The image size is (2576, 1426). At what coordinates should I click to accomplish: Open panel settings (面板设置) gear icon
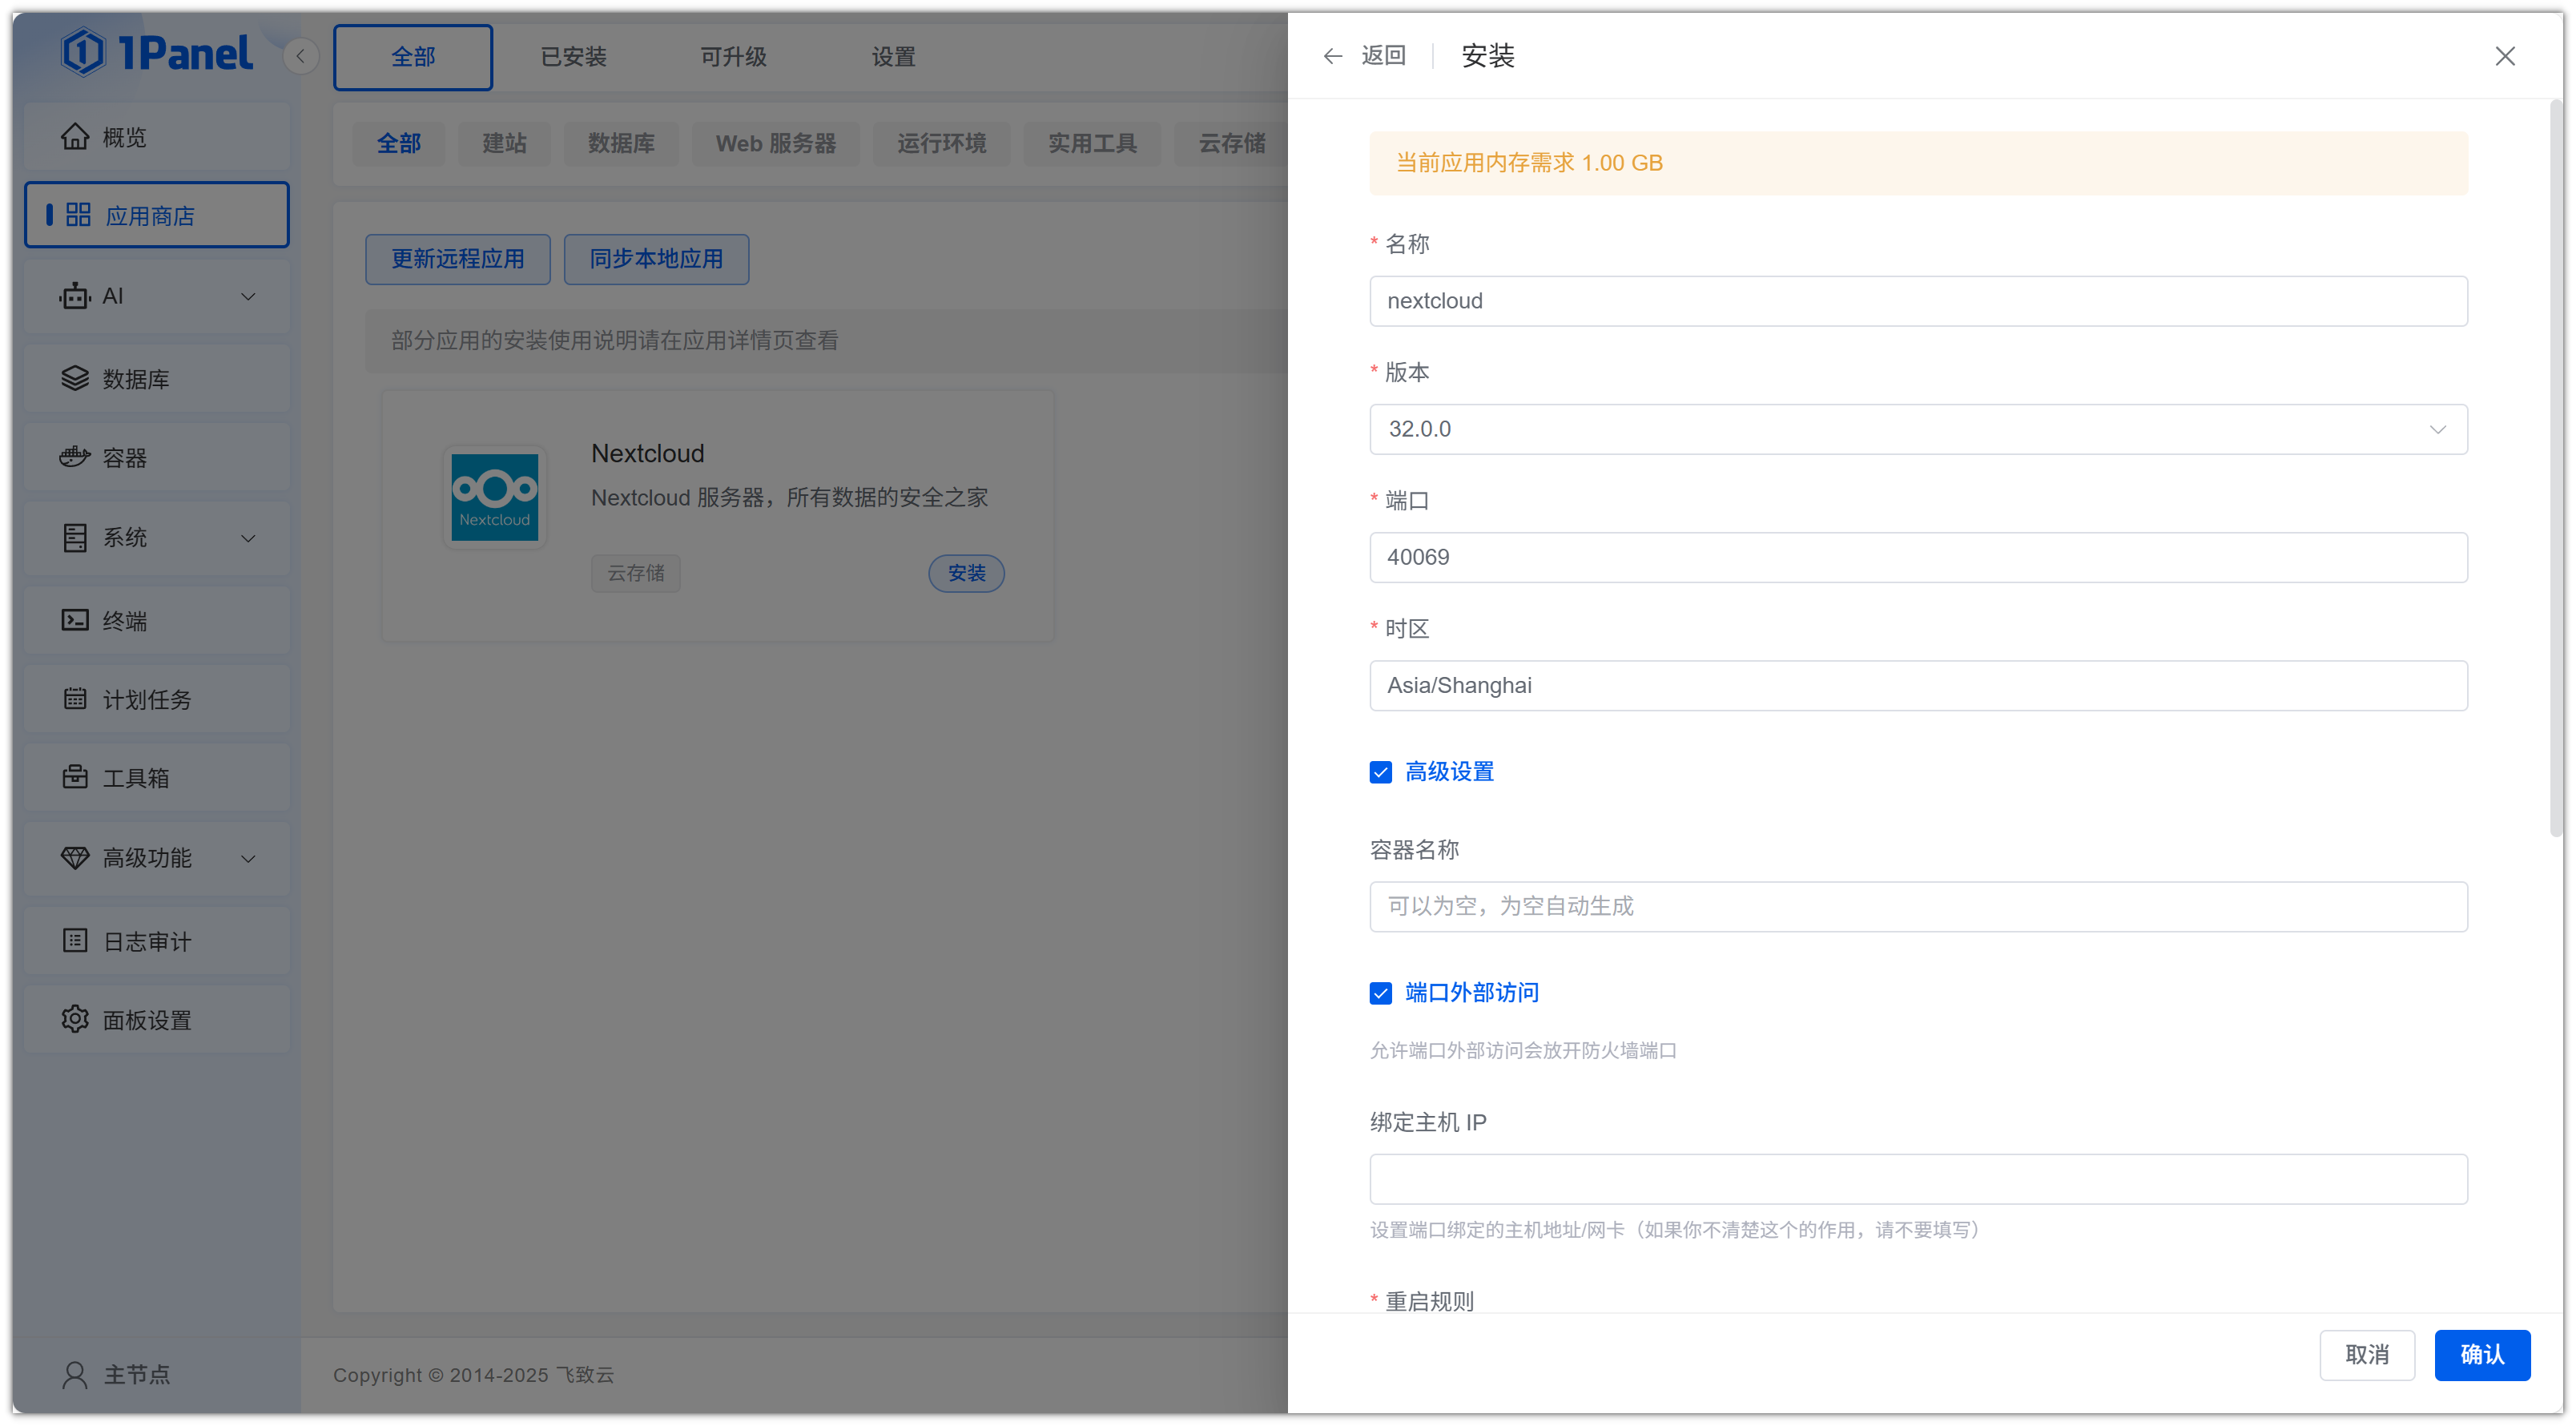(75, 1019)
